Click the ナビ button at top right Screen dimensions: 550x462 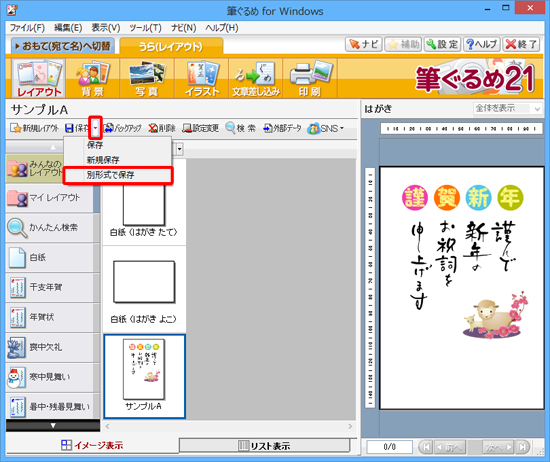(x=364, y=45)
